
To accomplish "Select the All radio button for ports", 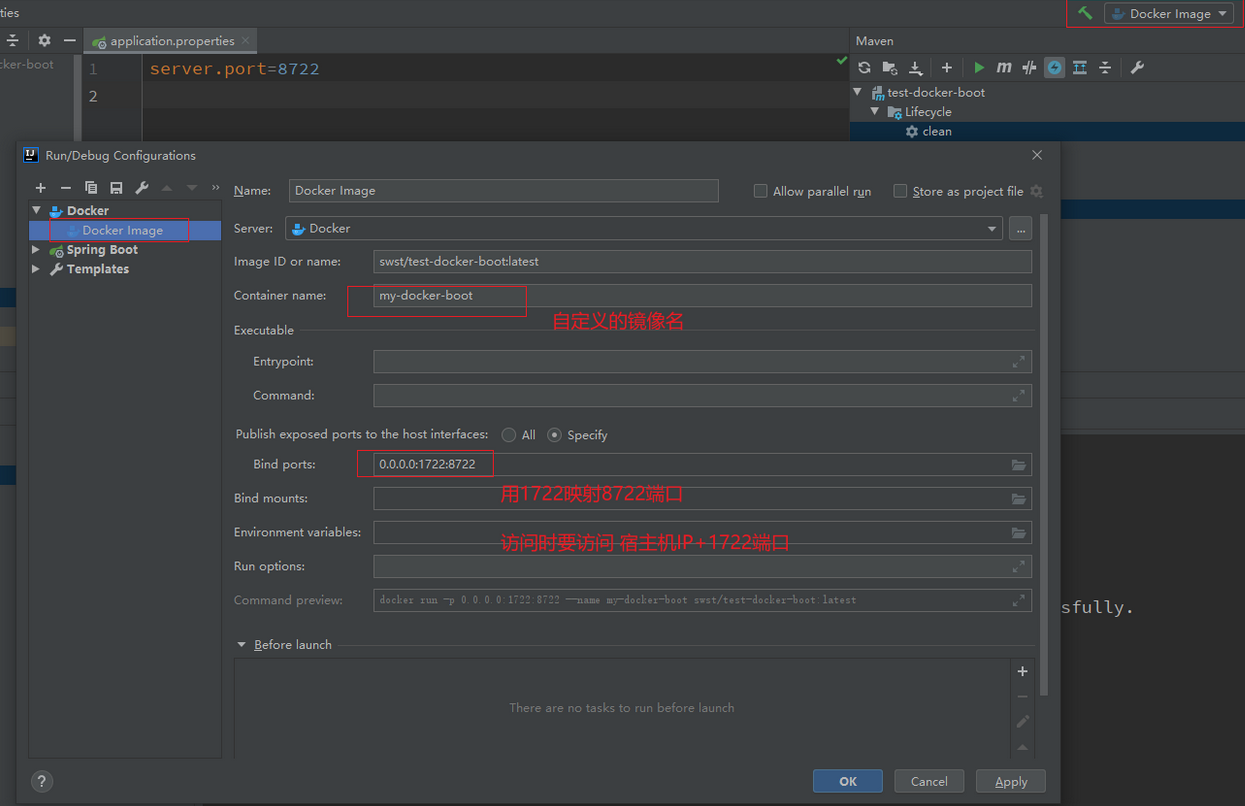I will (x=509, y=435).
